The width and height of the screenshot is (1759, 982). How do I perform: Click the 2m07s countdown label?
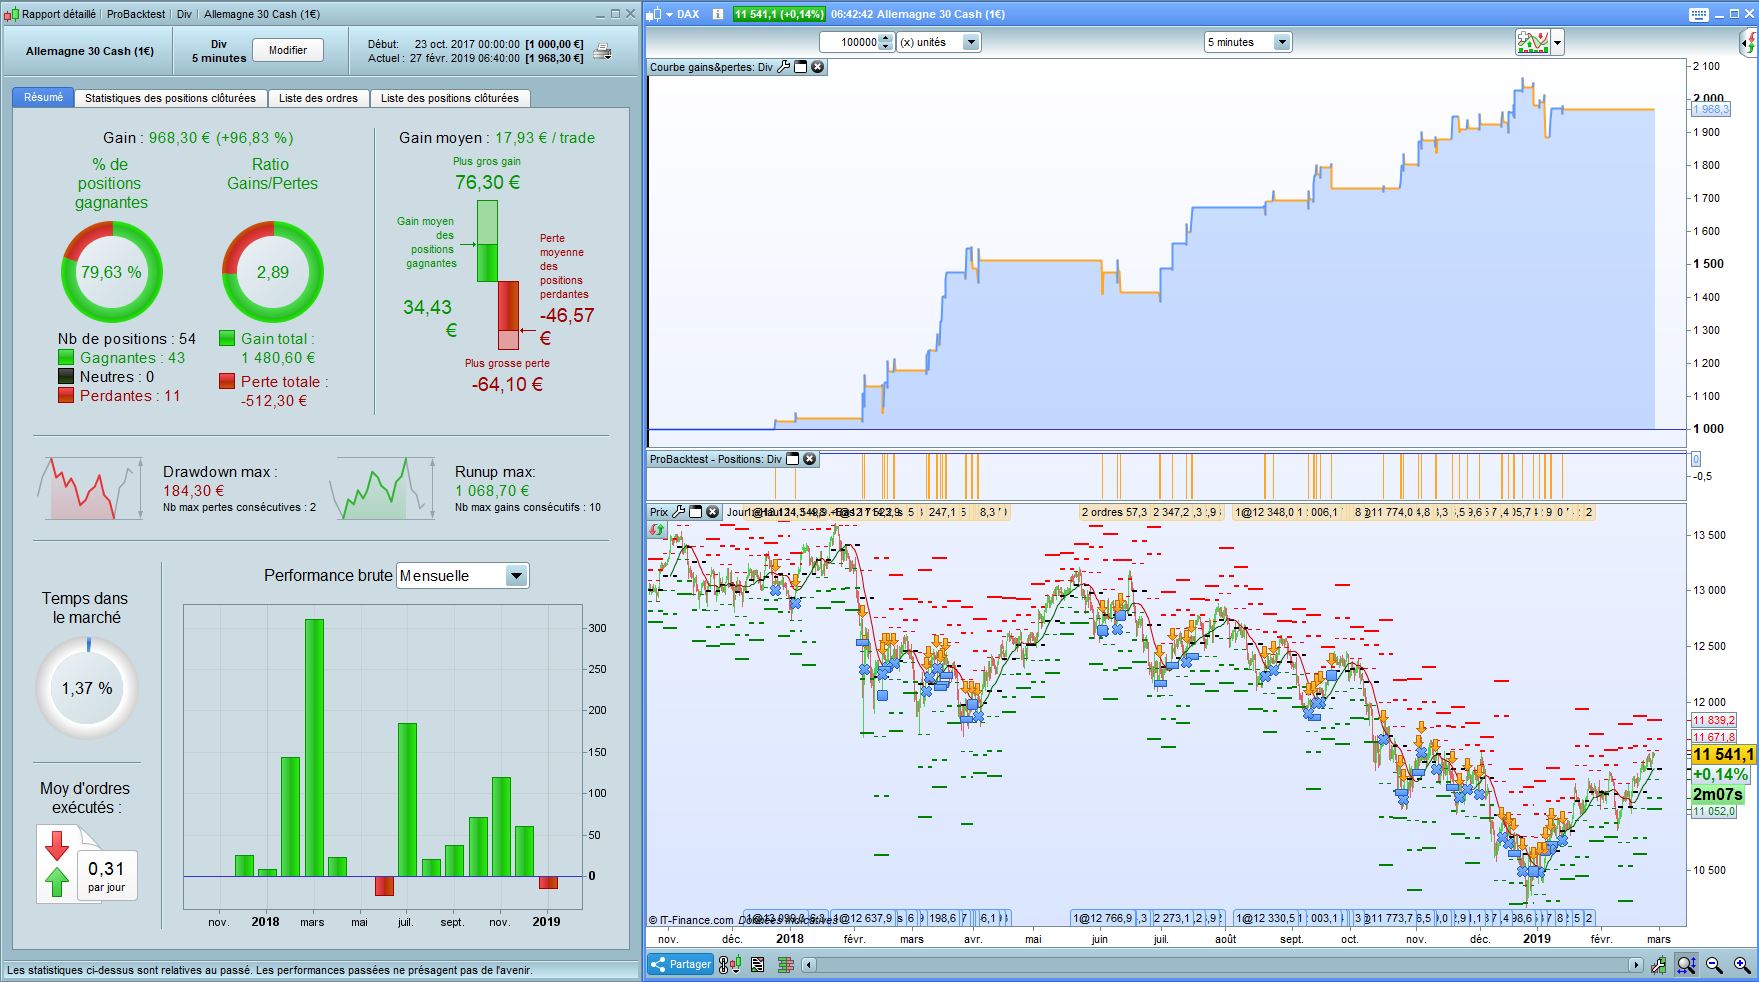coord(1718,794)
